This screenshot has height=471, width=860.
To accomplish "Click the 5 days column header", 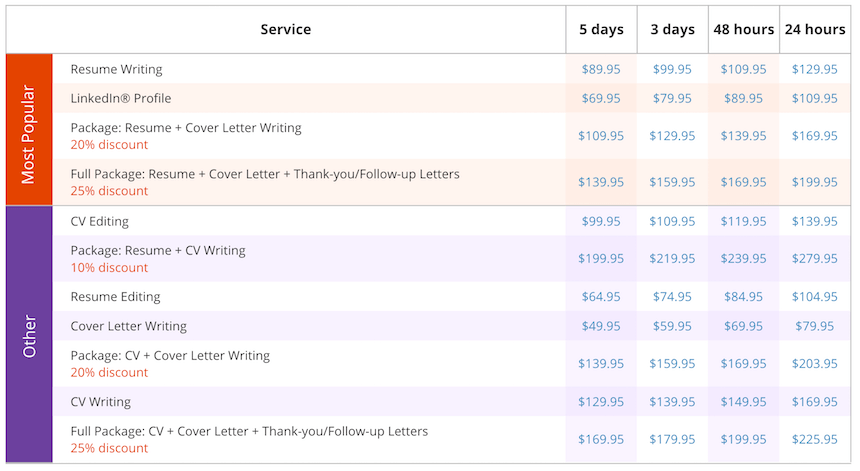I will coord(601,30).
